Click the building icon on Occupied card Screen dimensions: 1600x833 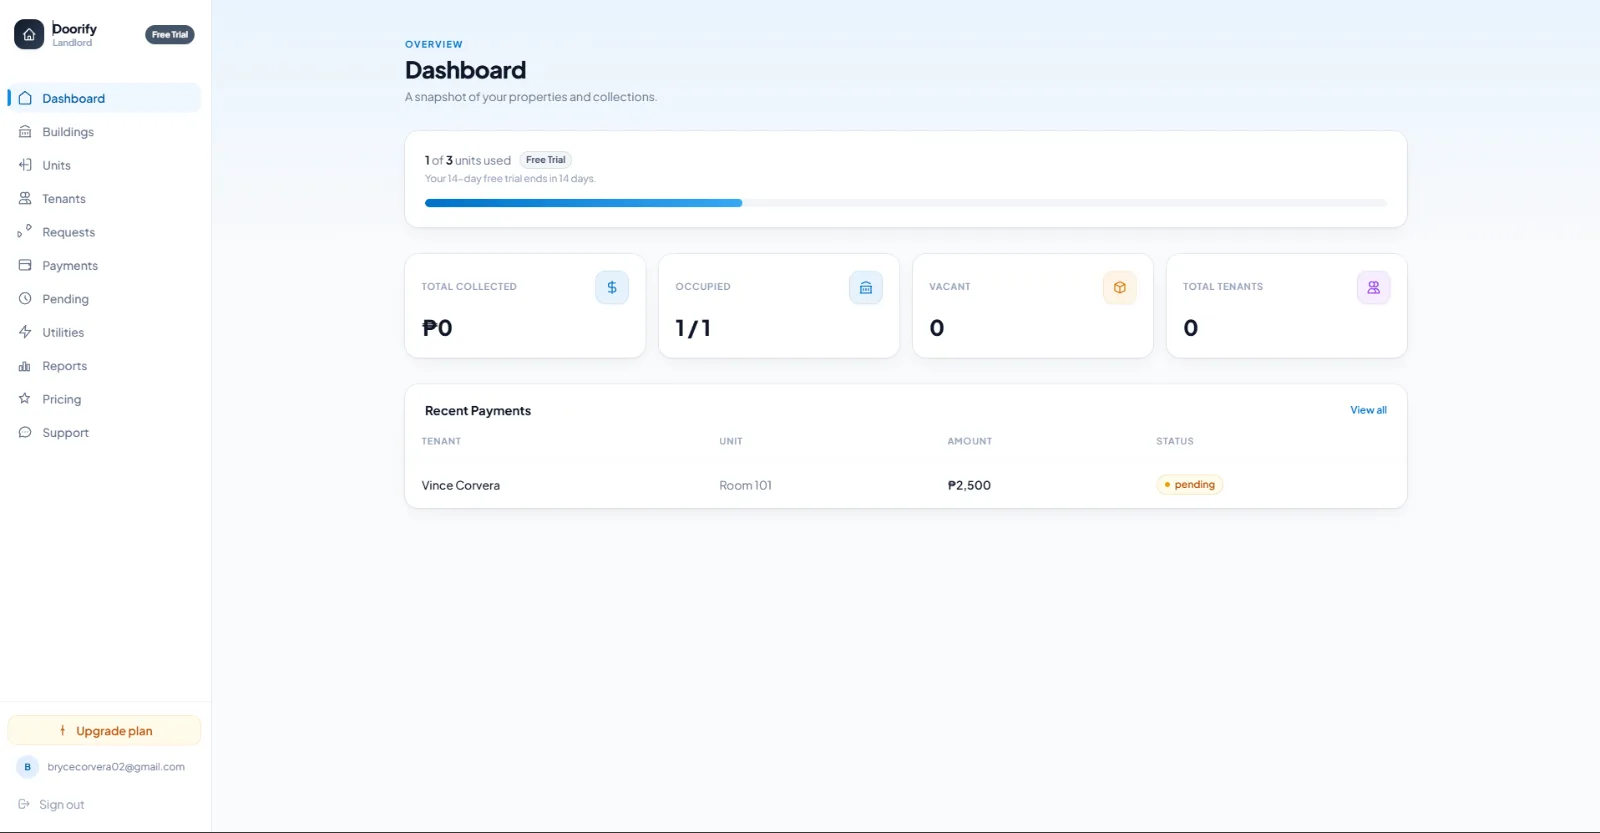[866, 287]
